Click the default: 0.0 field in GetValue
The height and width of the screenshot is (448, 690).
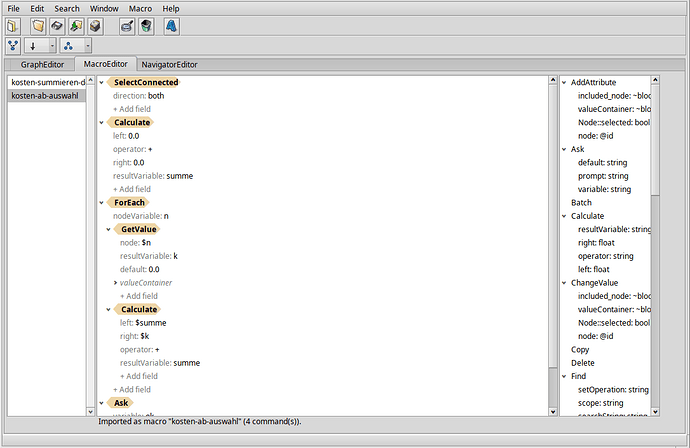point(139,269)
